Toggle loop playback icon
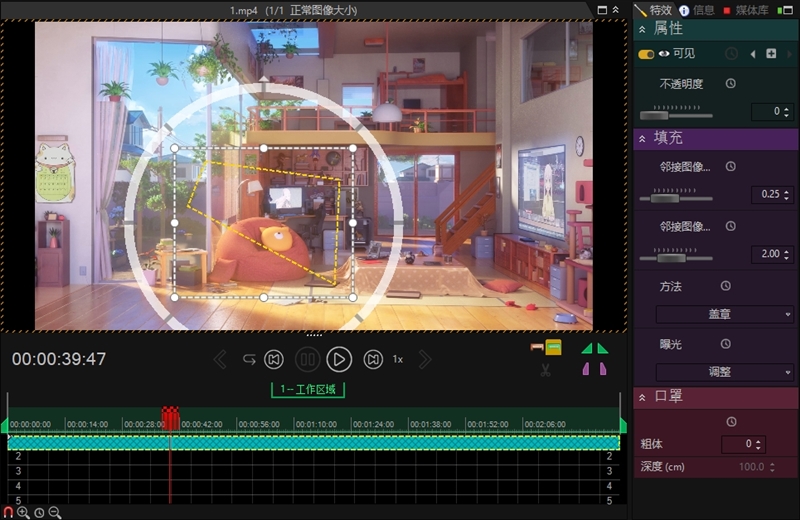This screenshot has height=520, width=800. coord(249,360)
